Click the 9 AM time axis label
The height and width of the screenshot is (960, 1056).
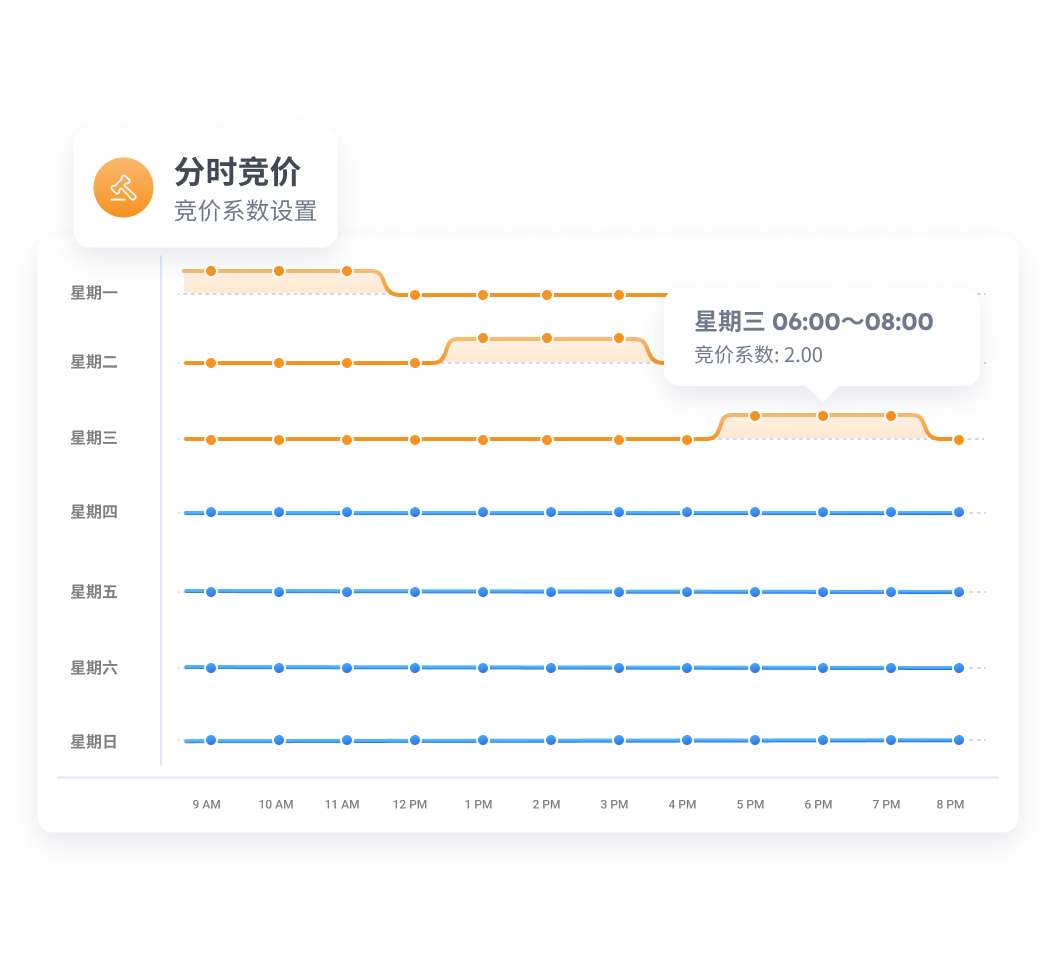[207, 805]
